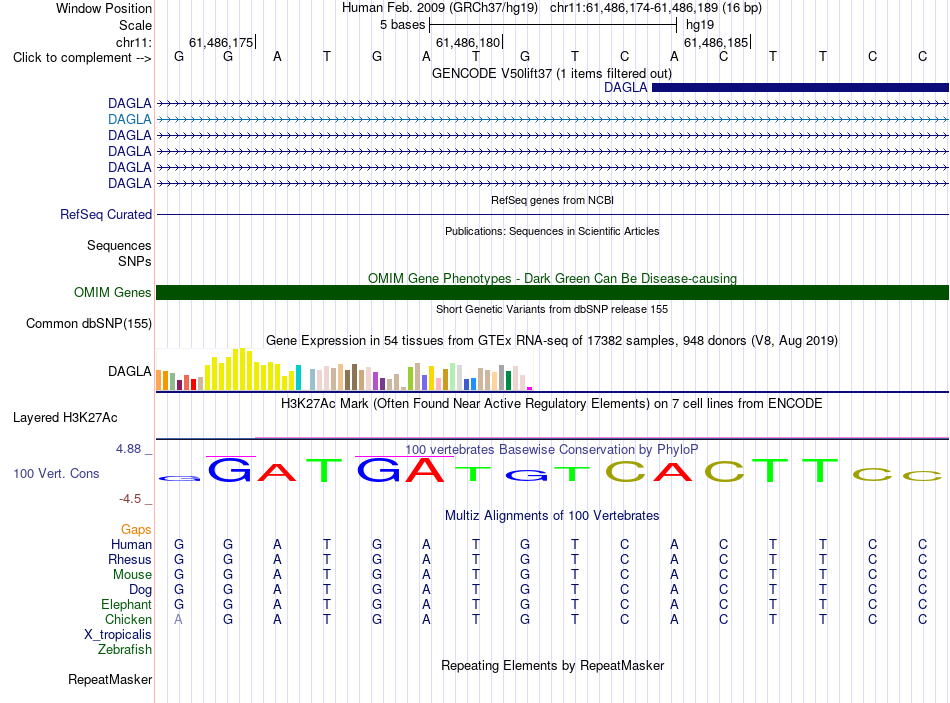Click the GTEx Gene Expression track title
950x703 pixels.
coord(552,341)
